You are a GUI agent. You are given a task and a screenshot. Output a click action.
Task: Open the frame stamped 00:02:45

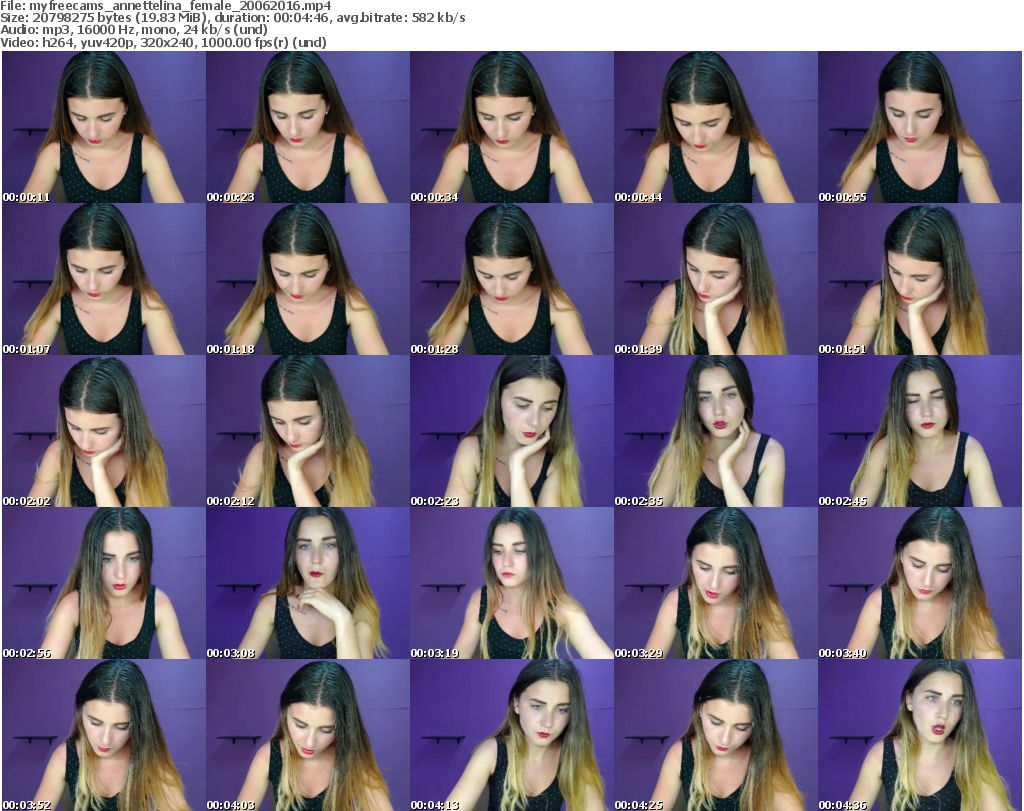[x=920, y=432]
